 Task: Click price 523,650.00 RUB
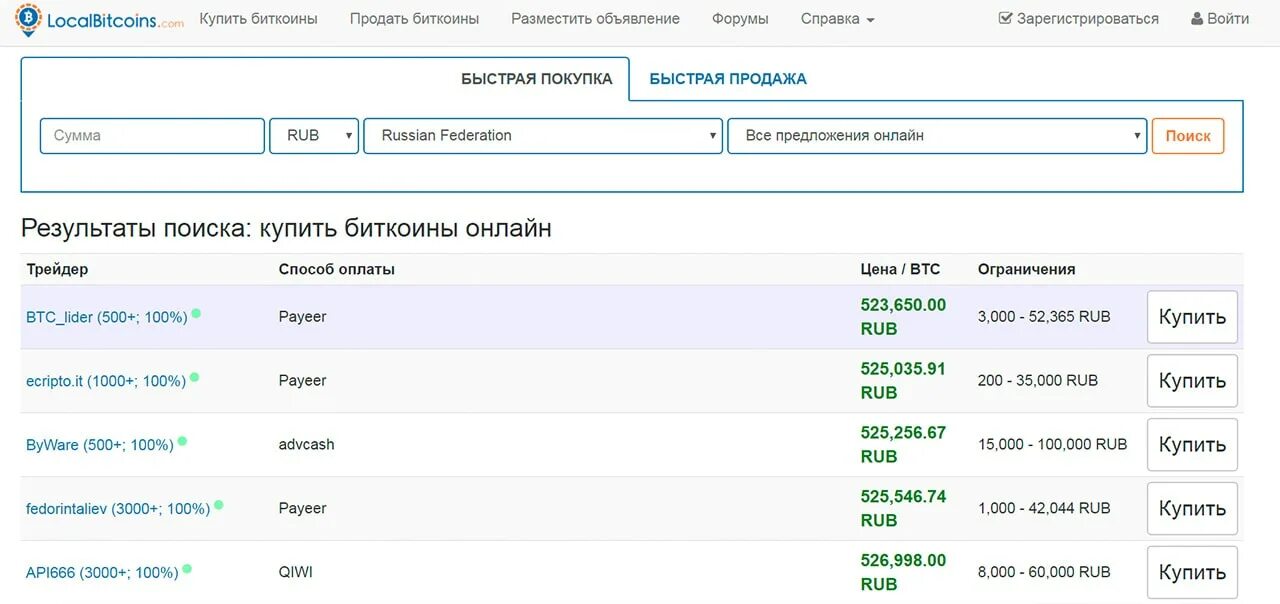tap(903, 317)
